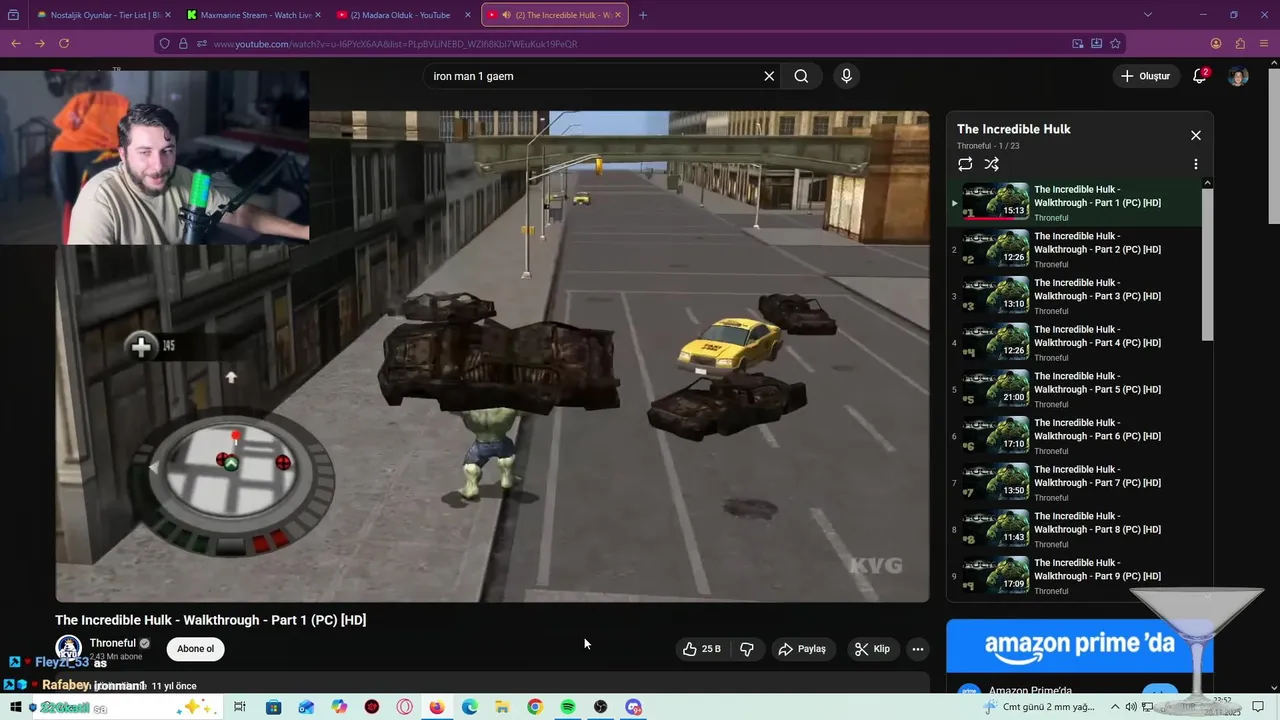The height and width of the screenshot is (720, 1280).
Task: Open Chrome from the taskbar
Action: [x=535, y=707]
